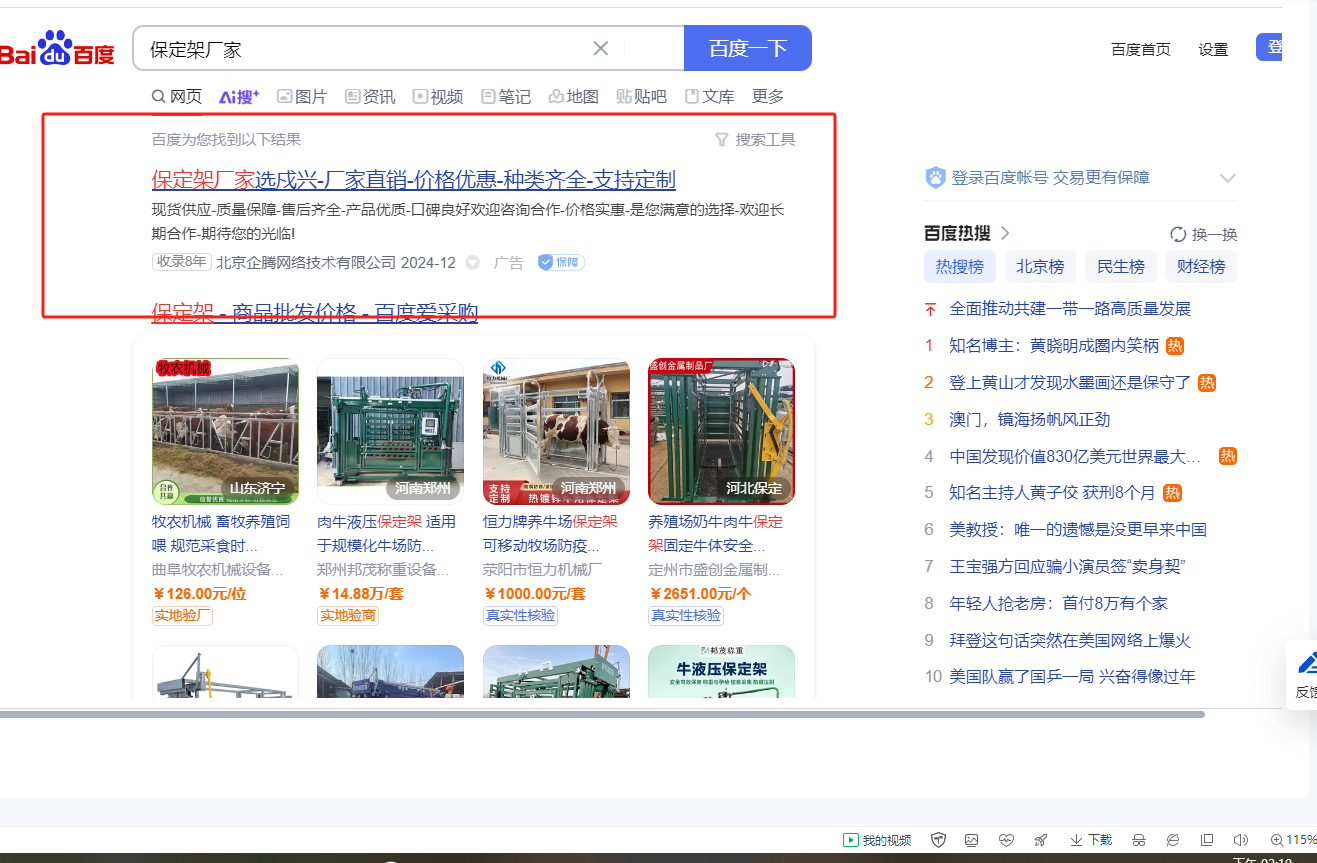This screenshot has height=863, width=1317.
Task: Click the 换一换 refresh icon in hot search
Action: click(1178, 235)
